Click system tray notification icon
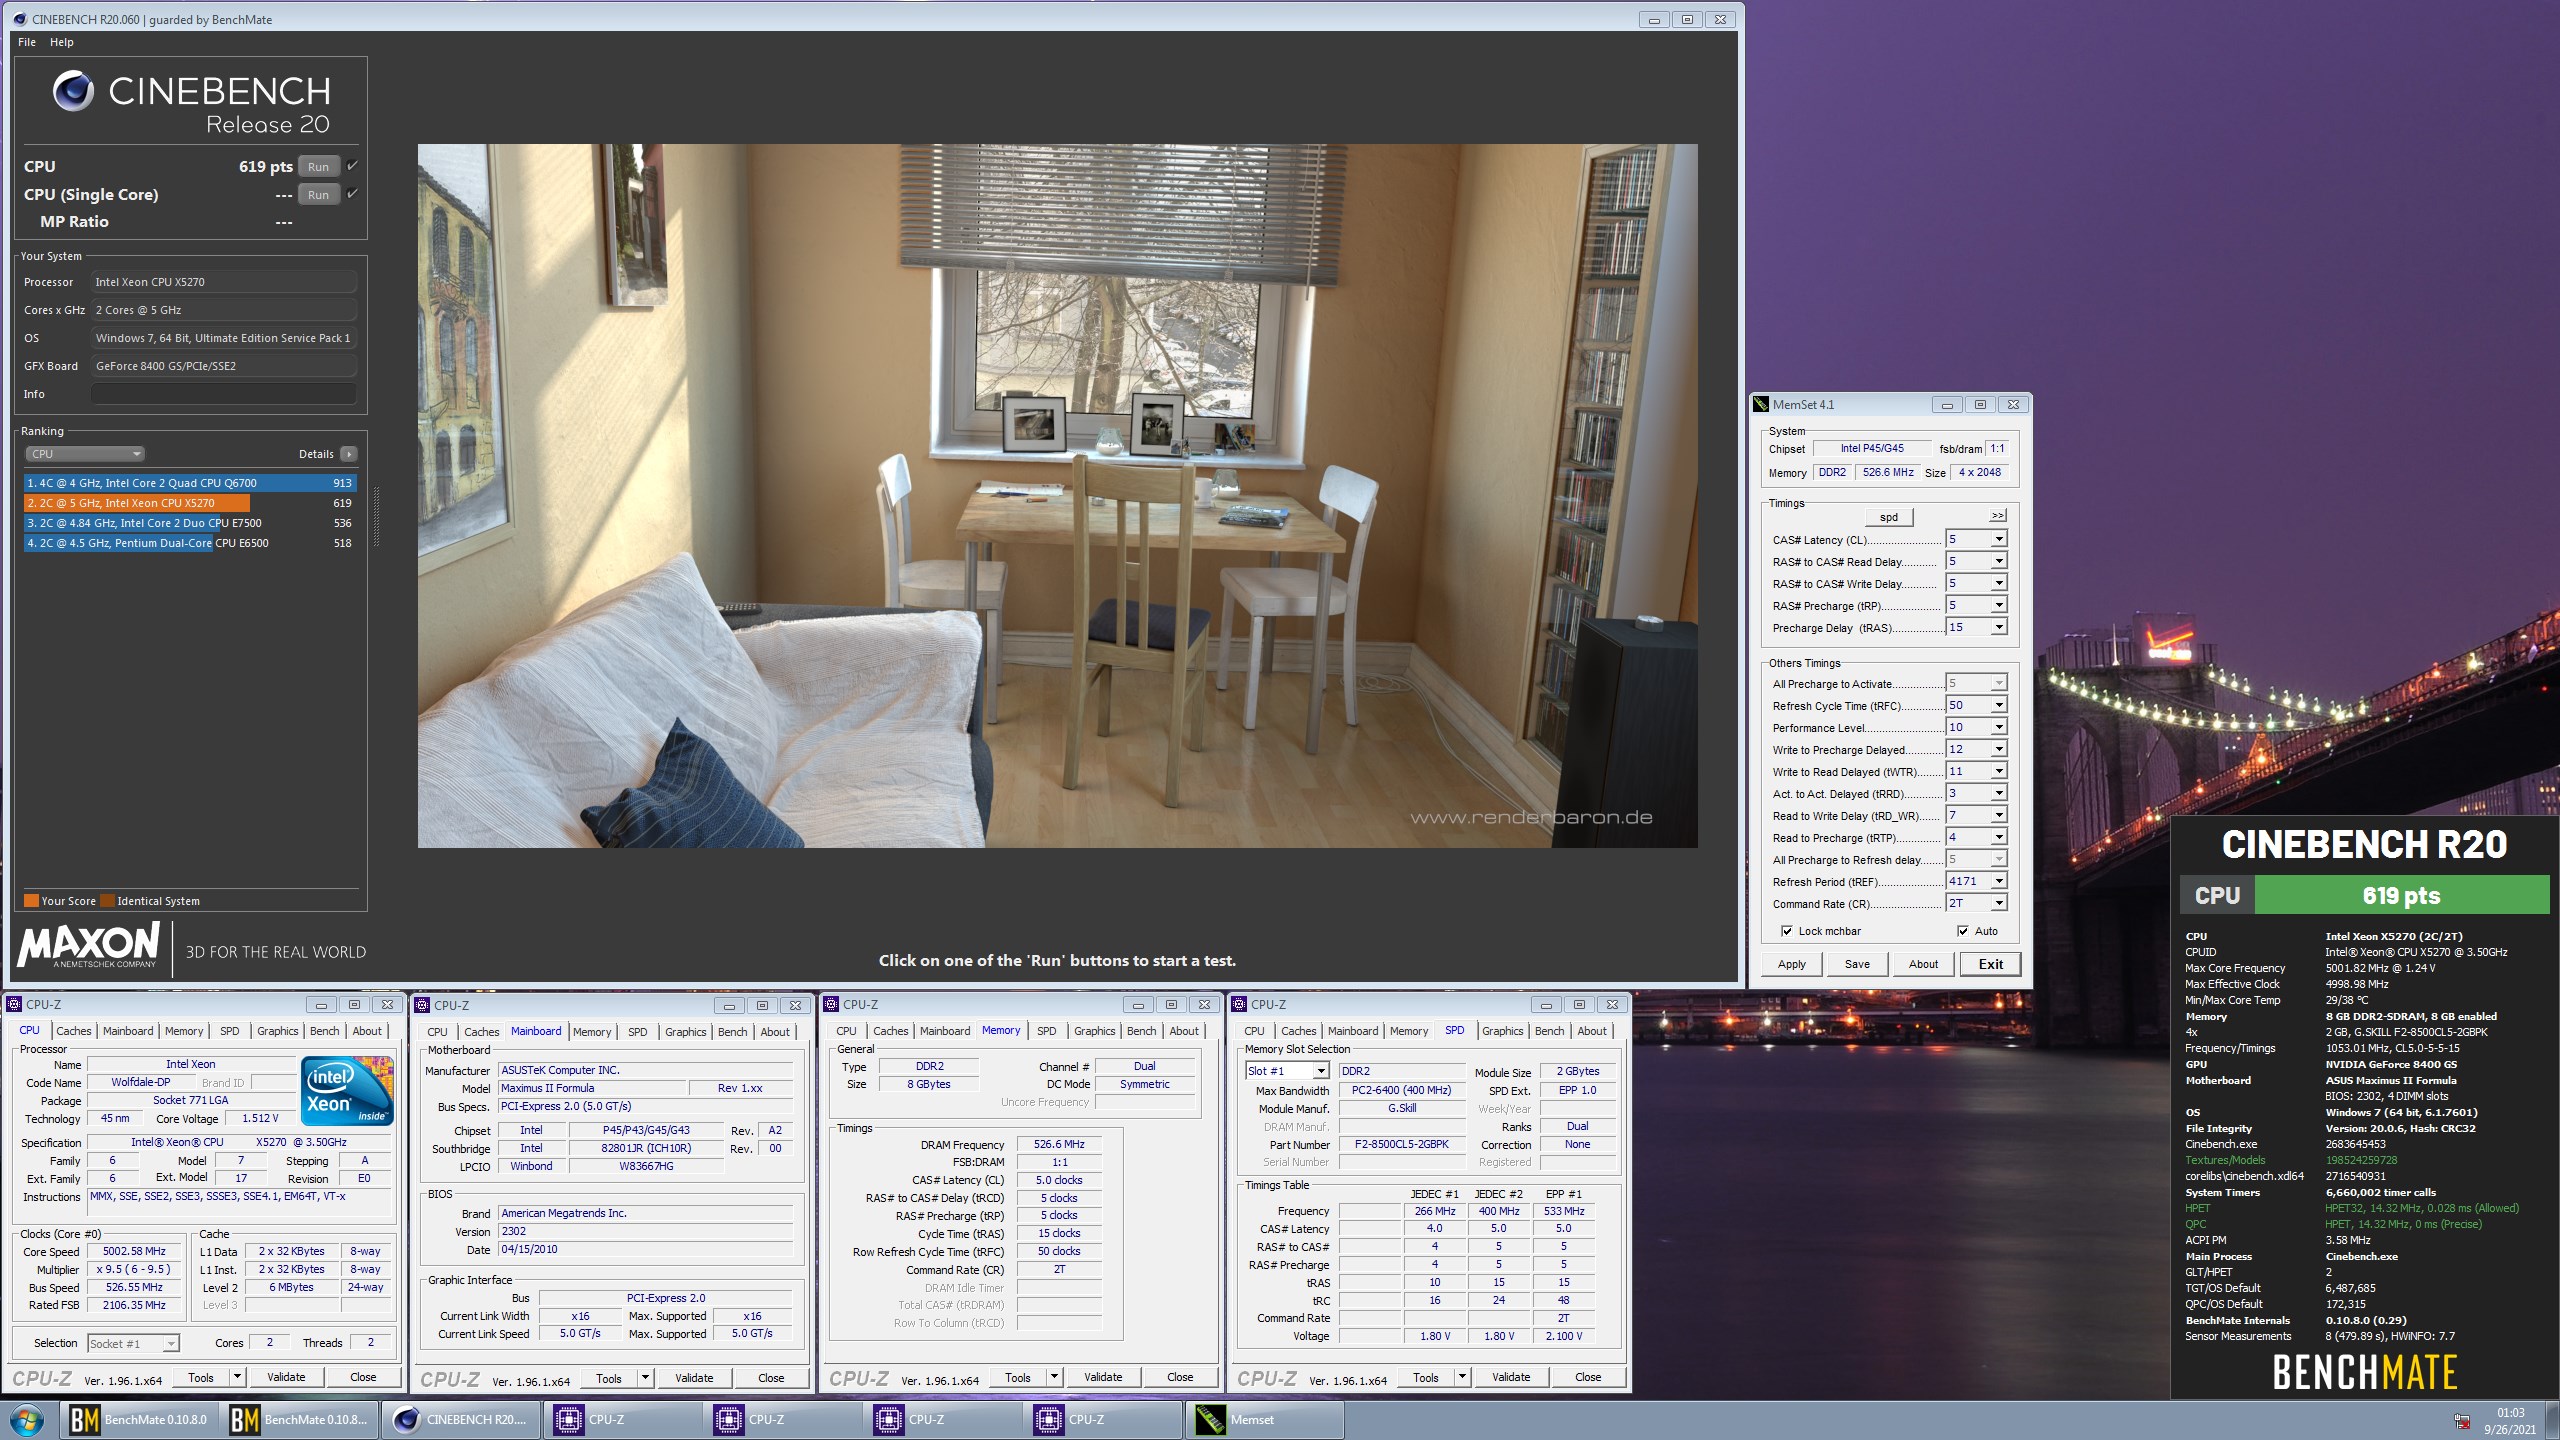Screen dimensions: 2560x1440 pyautogui.click(x=2461, y=1421)
